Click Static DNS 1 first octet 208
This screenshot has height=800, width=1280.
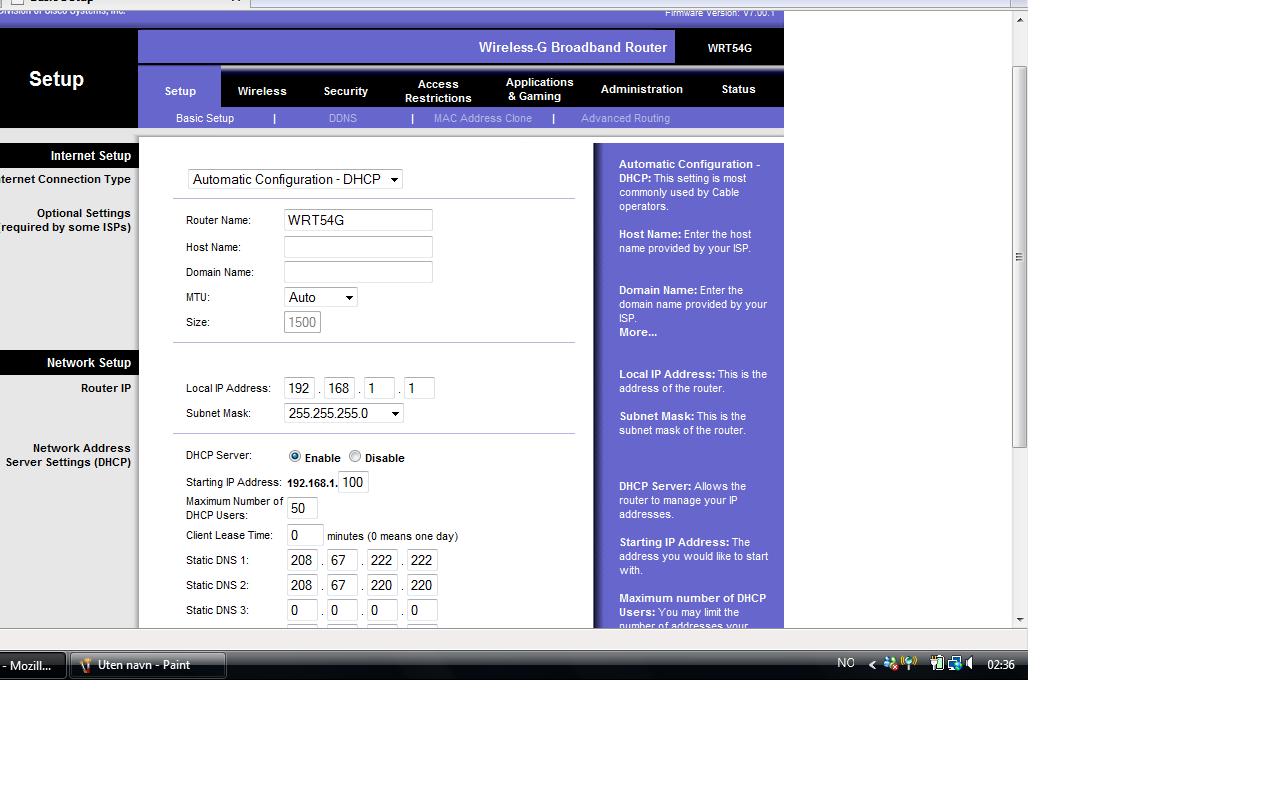(x=302, y=560)
